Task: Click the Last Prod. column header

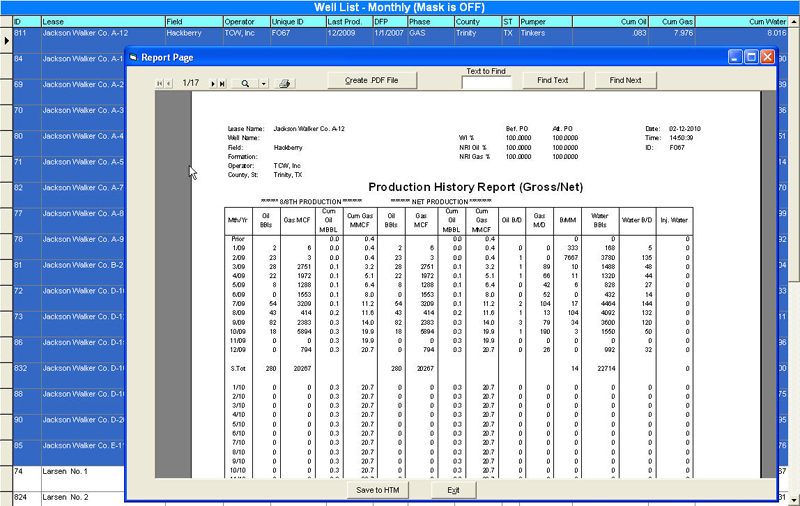Action: 349,21
